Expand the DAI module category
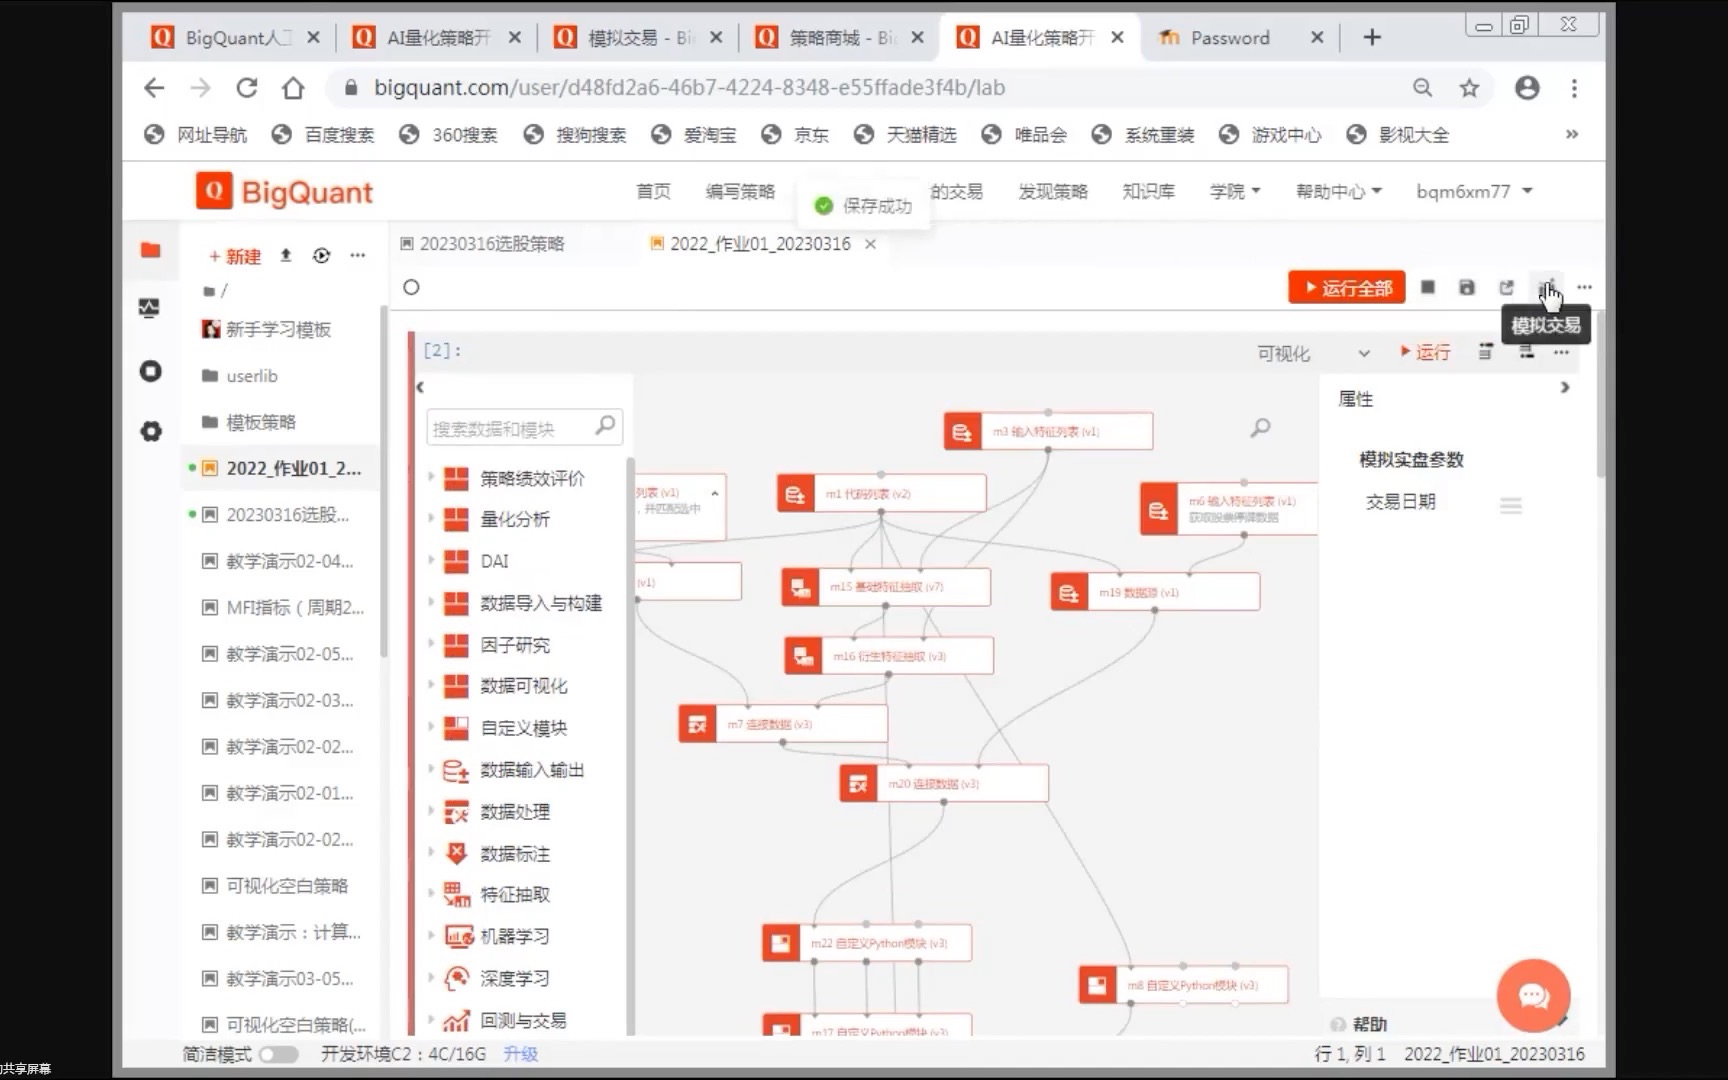The height and width of the screenshot is (1080, 1728). click(431, 561)
